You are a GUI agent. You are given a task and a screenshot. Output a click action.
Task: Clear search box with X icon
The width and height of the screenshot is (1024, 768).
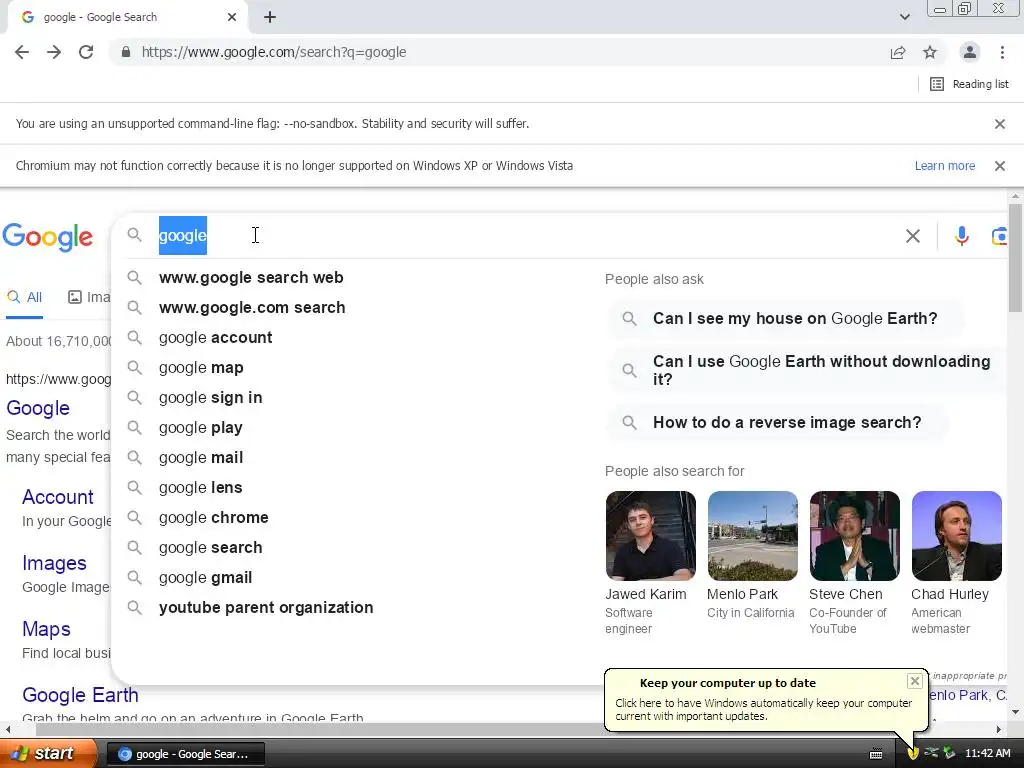click(x=913, y=236)
